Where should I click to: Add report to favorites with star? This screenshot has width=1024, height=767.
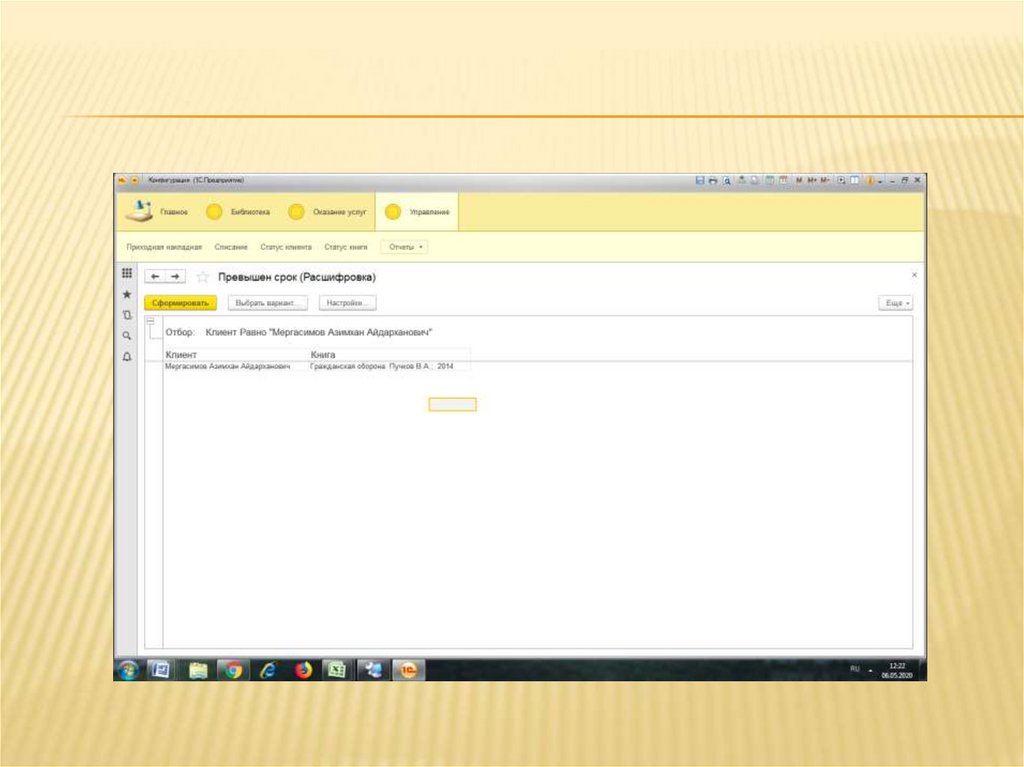203,277
